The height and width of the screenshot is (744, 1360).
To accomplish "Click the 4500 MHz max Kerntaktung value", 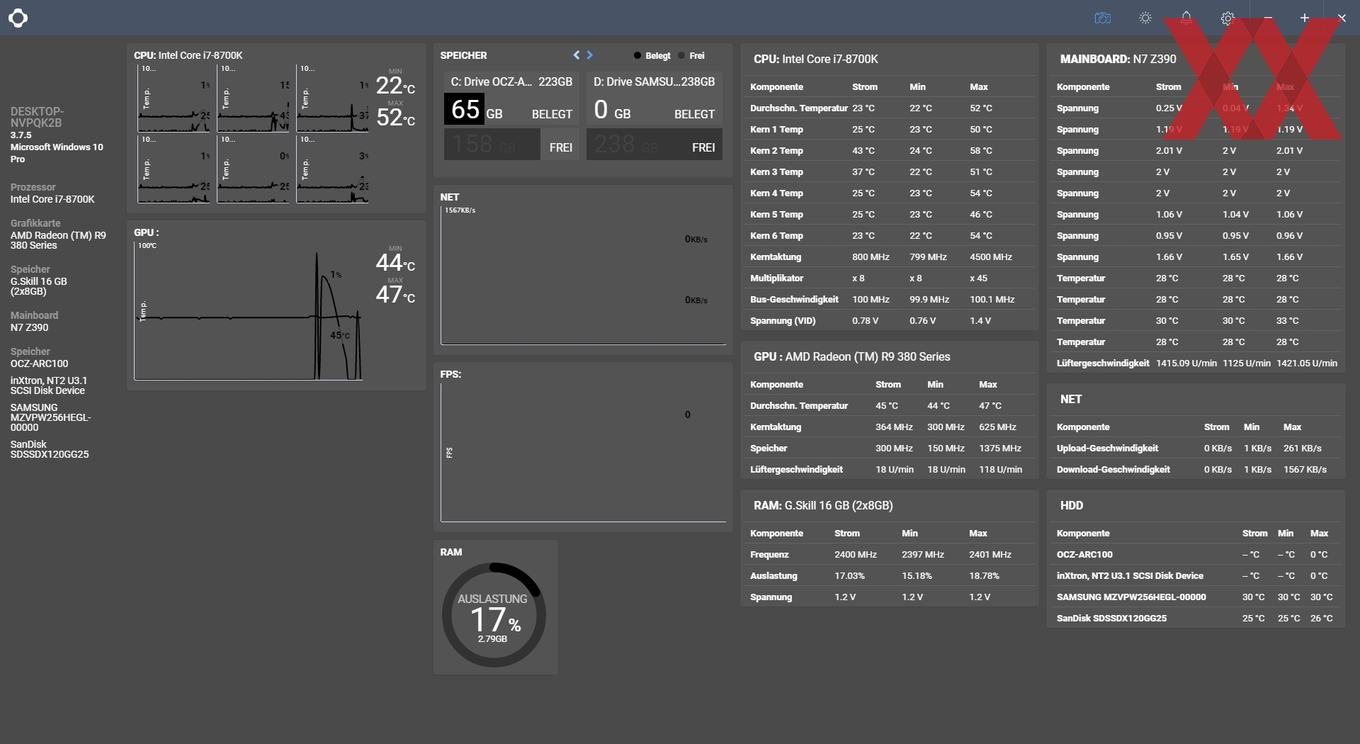I will pos(991,257).
